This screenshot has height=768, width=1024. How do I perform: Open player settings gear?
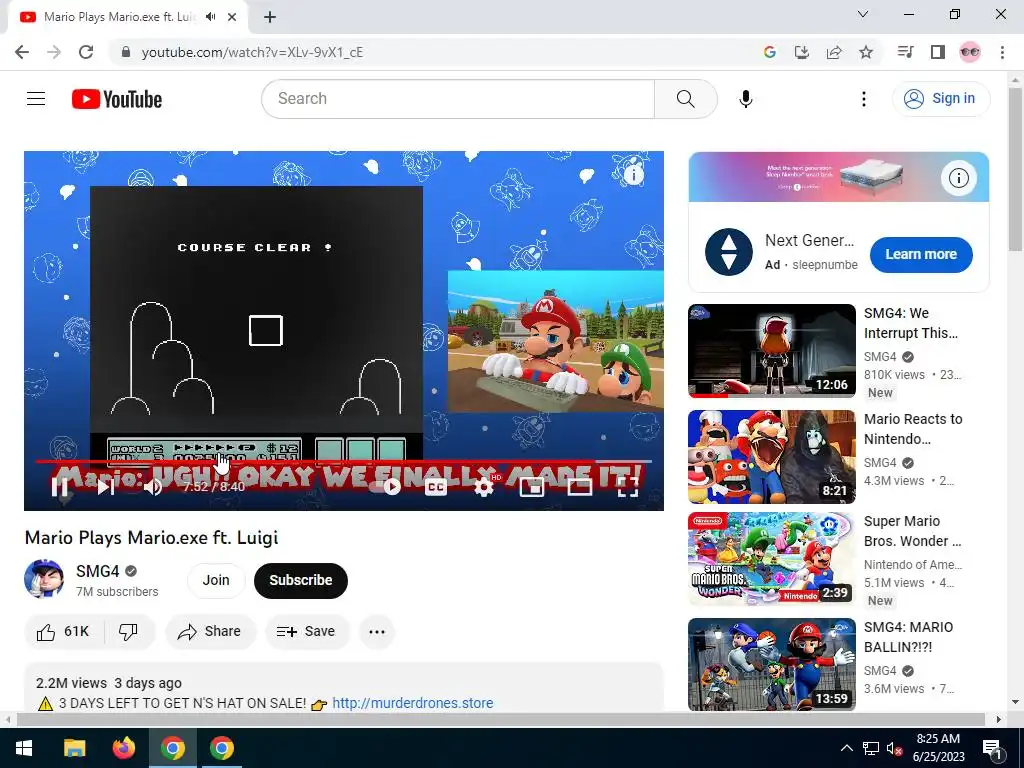(x=483, y=487)
